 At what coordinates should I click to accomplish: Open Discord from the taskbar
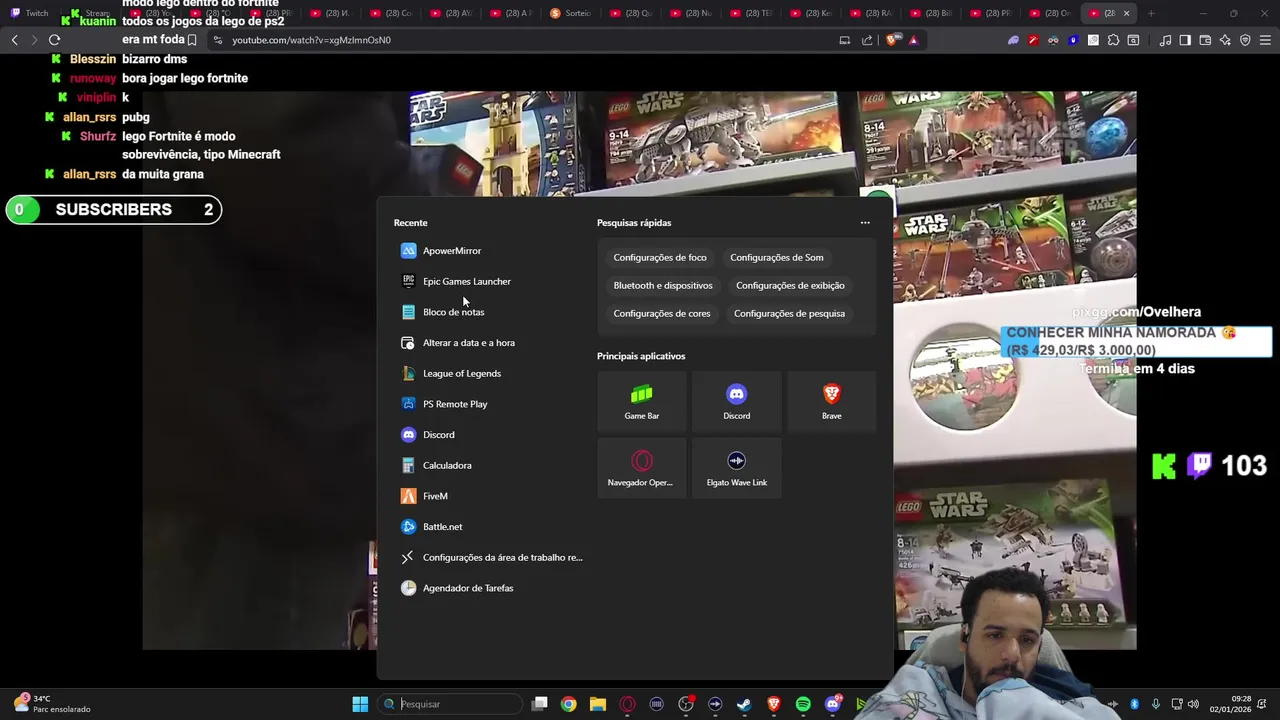pyautogui.click(x=832, y=704)
